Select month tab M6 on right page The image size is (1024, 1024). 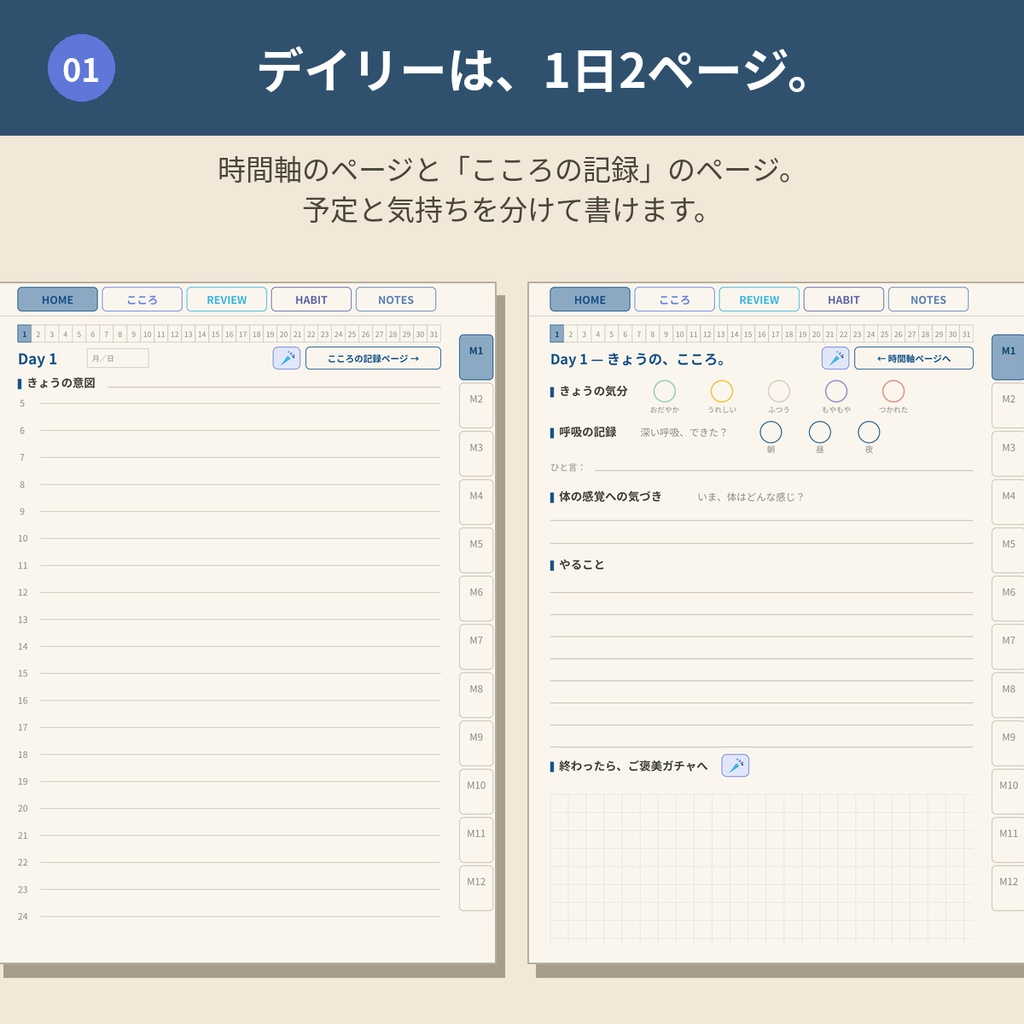coord(1008,599)
